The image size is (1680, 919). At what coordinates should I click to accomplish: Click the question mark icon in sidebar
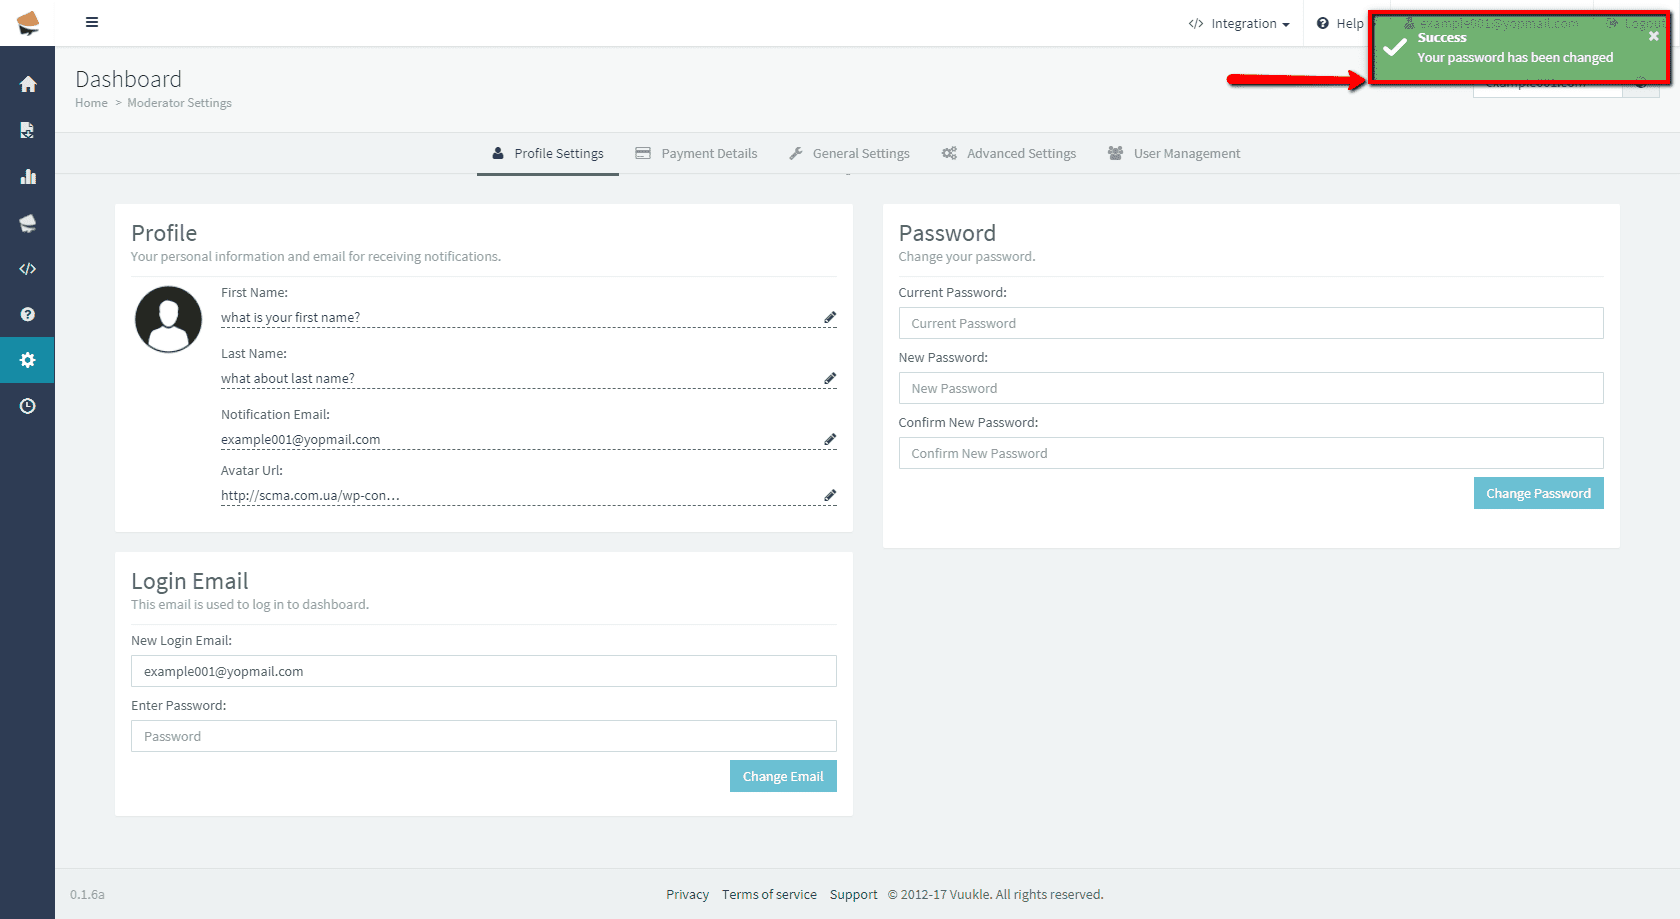(28, 314)
